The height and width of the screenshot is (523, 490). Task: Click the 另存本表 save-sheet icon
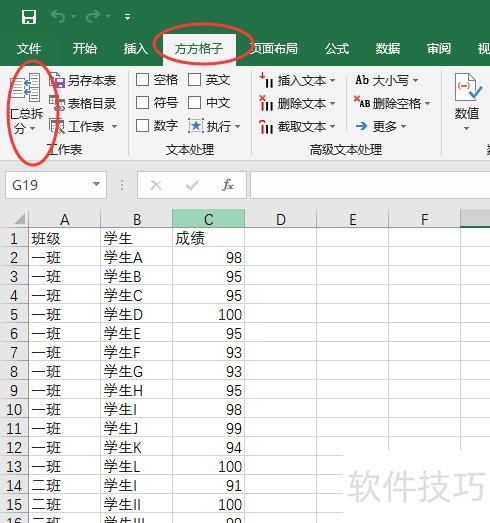click(x=57, y=80)
